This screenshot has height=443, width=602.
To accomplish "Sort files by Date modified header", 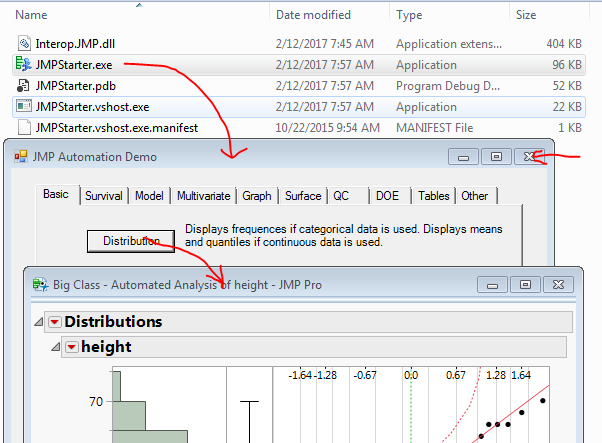I will click(x=313, y=15).
